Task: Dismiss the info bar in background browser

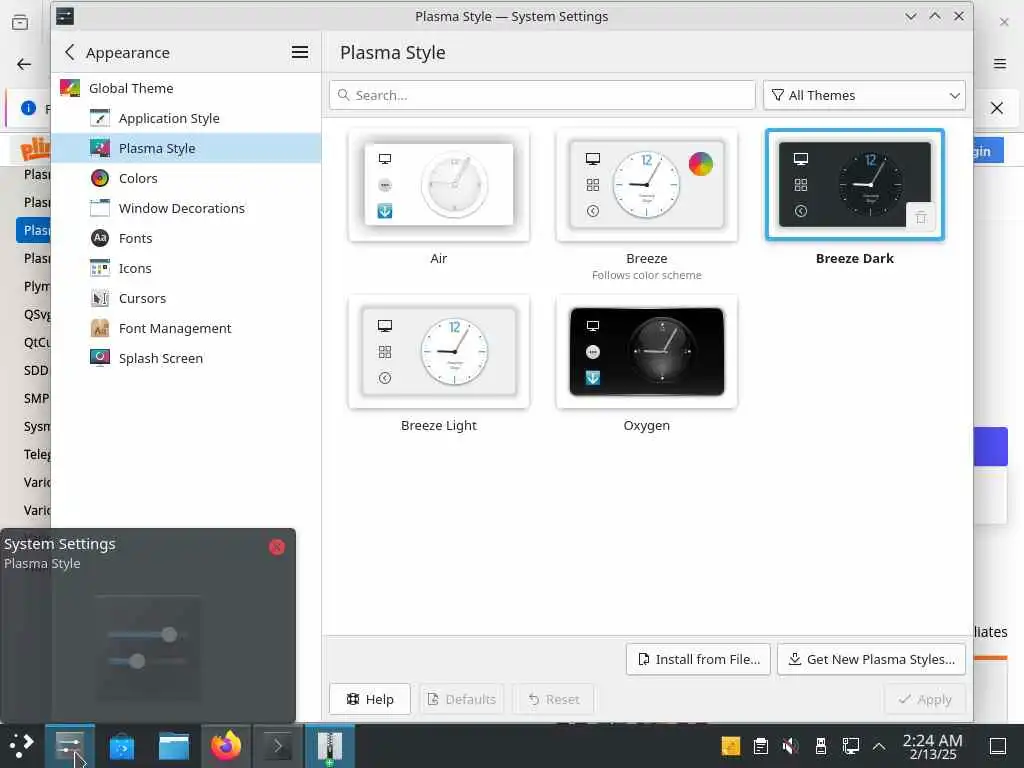Action: [997, 108]
